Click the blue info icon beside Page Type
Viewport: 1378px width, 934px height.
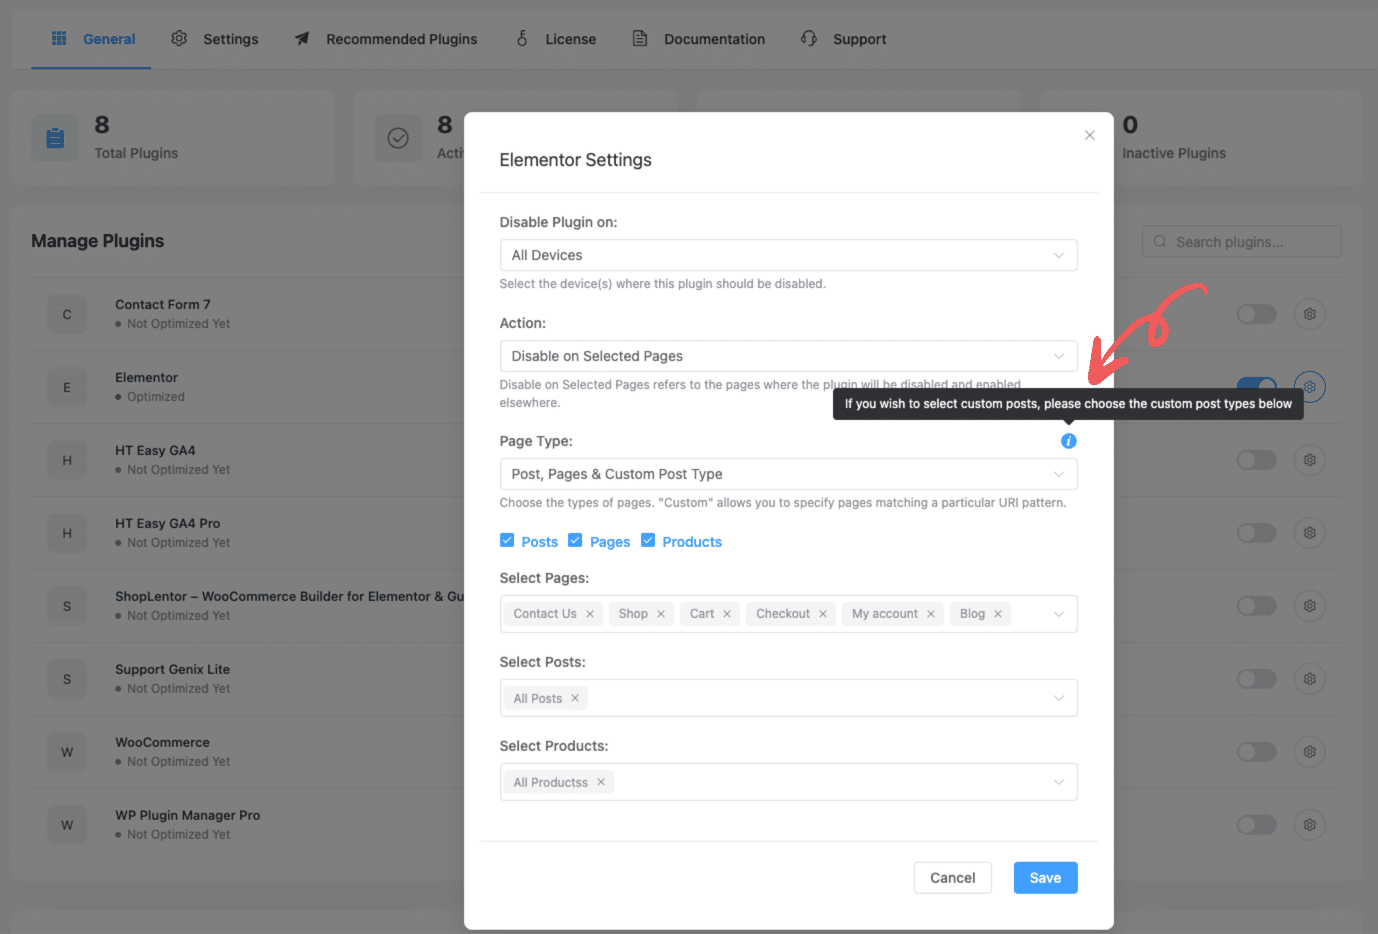click(x=1068, y=440)
